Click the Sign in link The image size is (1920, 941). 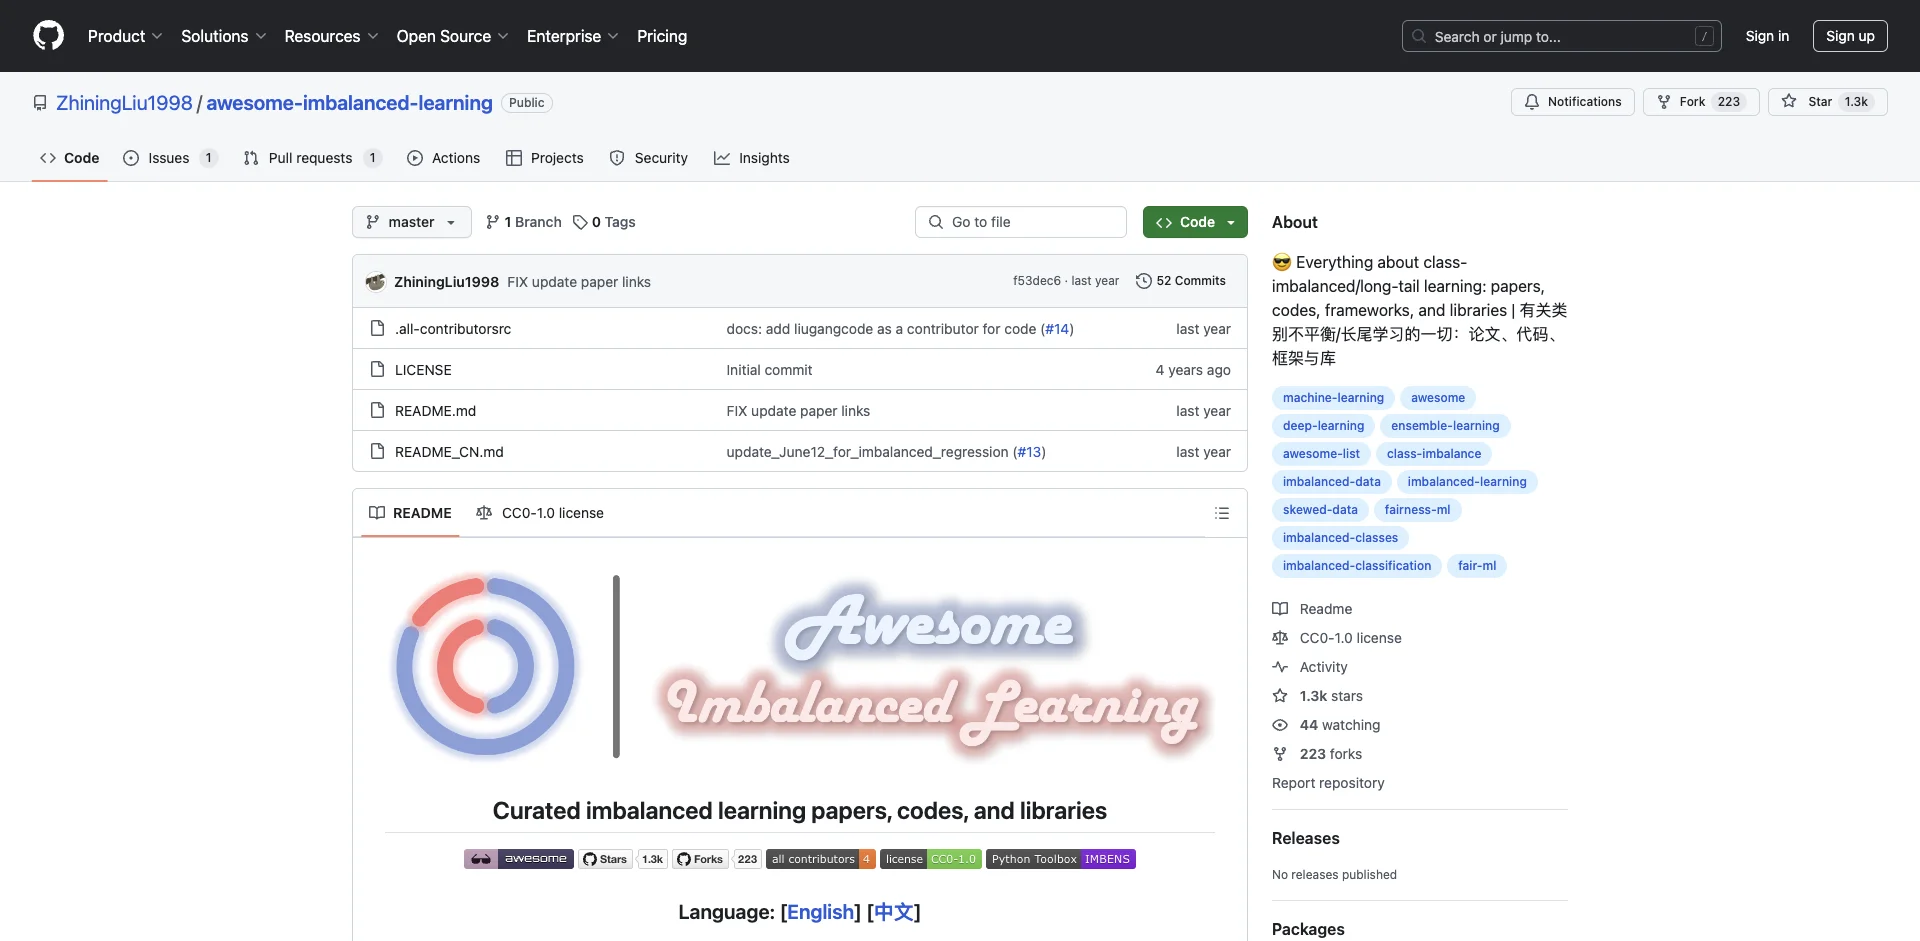click(x=1767, y=36)
